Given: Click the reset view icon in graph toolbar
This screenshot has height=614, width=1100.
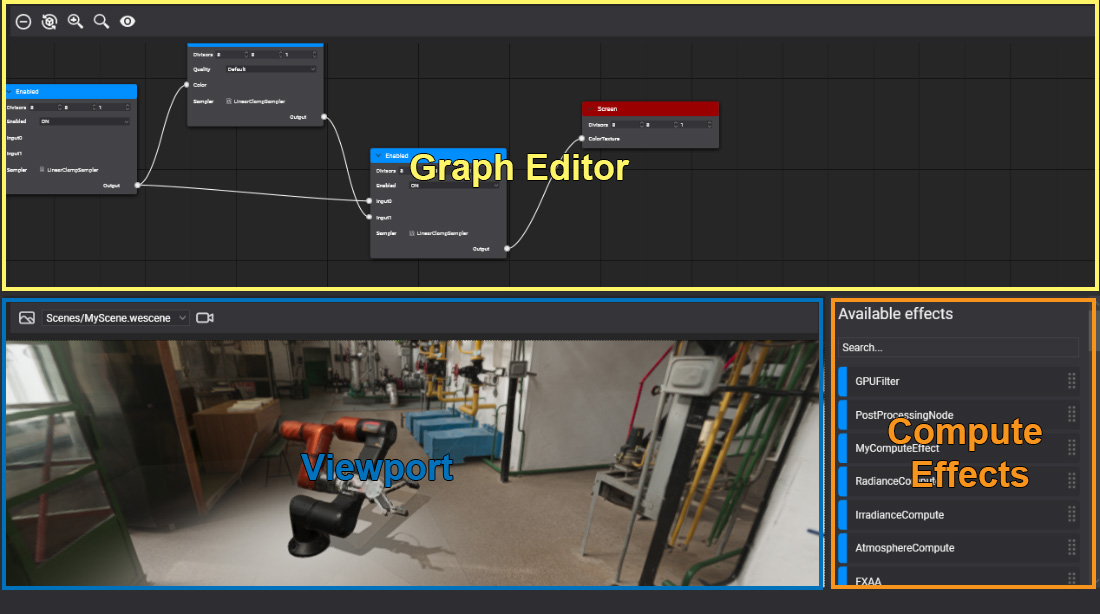Looking at the screenshot, I should click(49, 21).
